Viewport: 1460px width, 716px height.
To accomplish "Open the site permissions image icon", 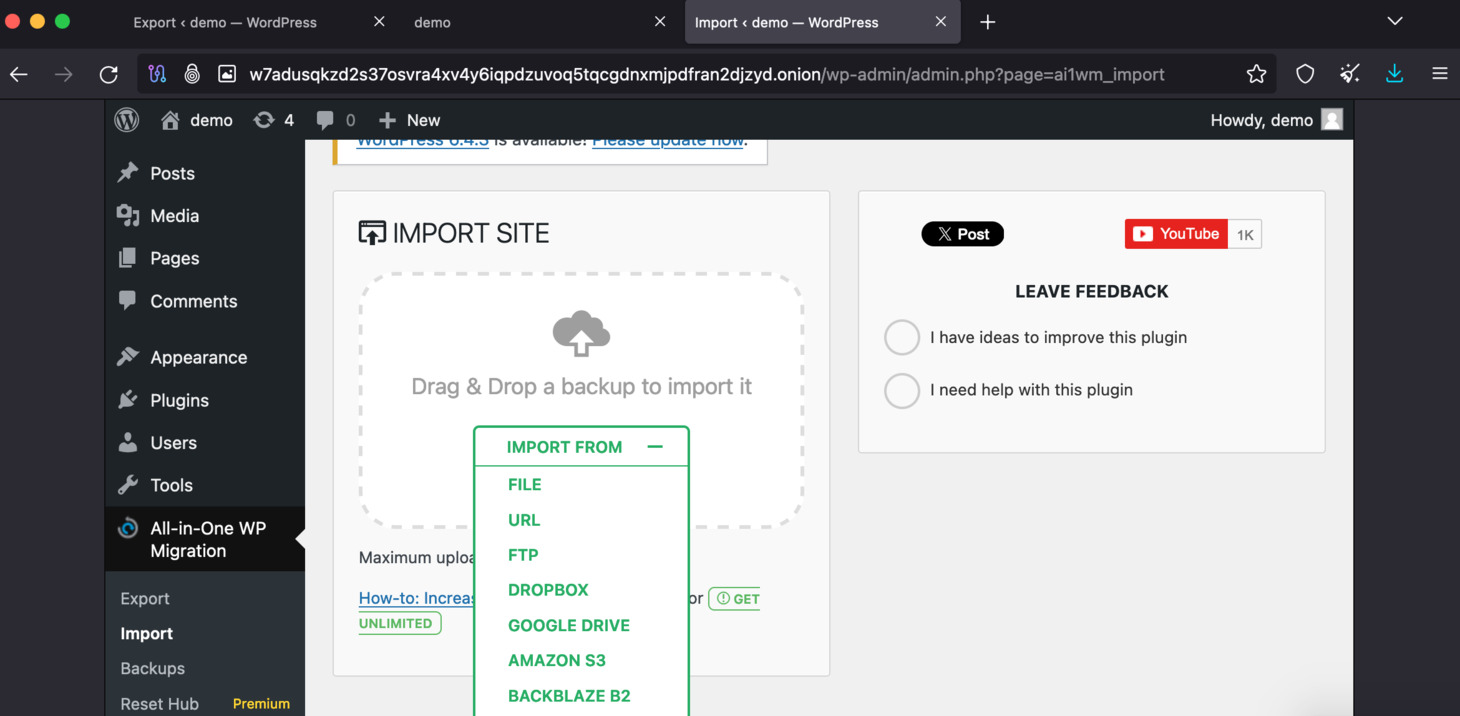I will (x=227, y=74).
